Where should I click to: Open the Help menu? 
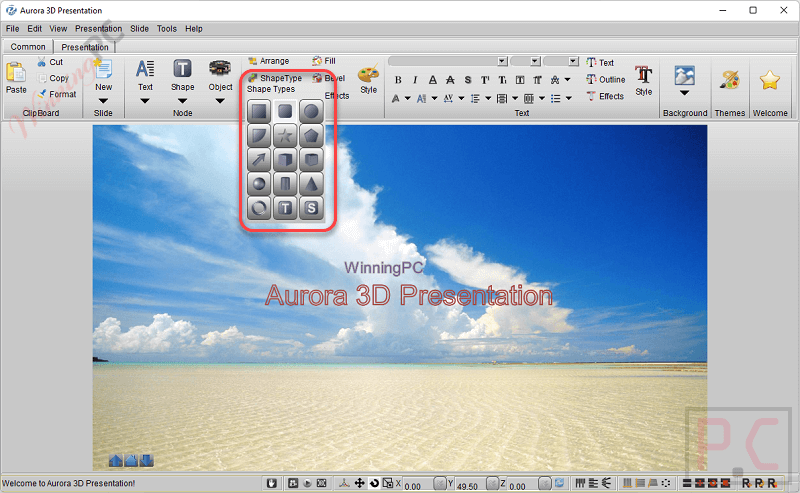(x=194, y=29)
